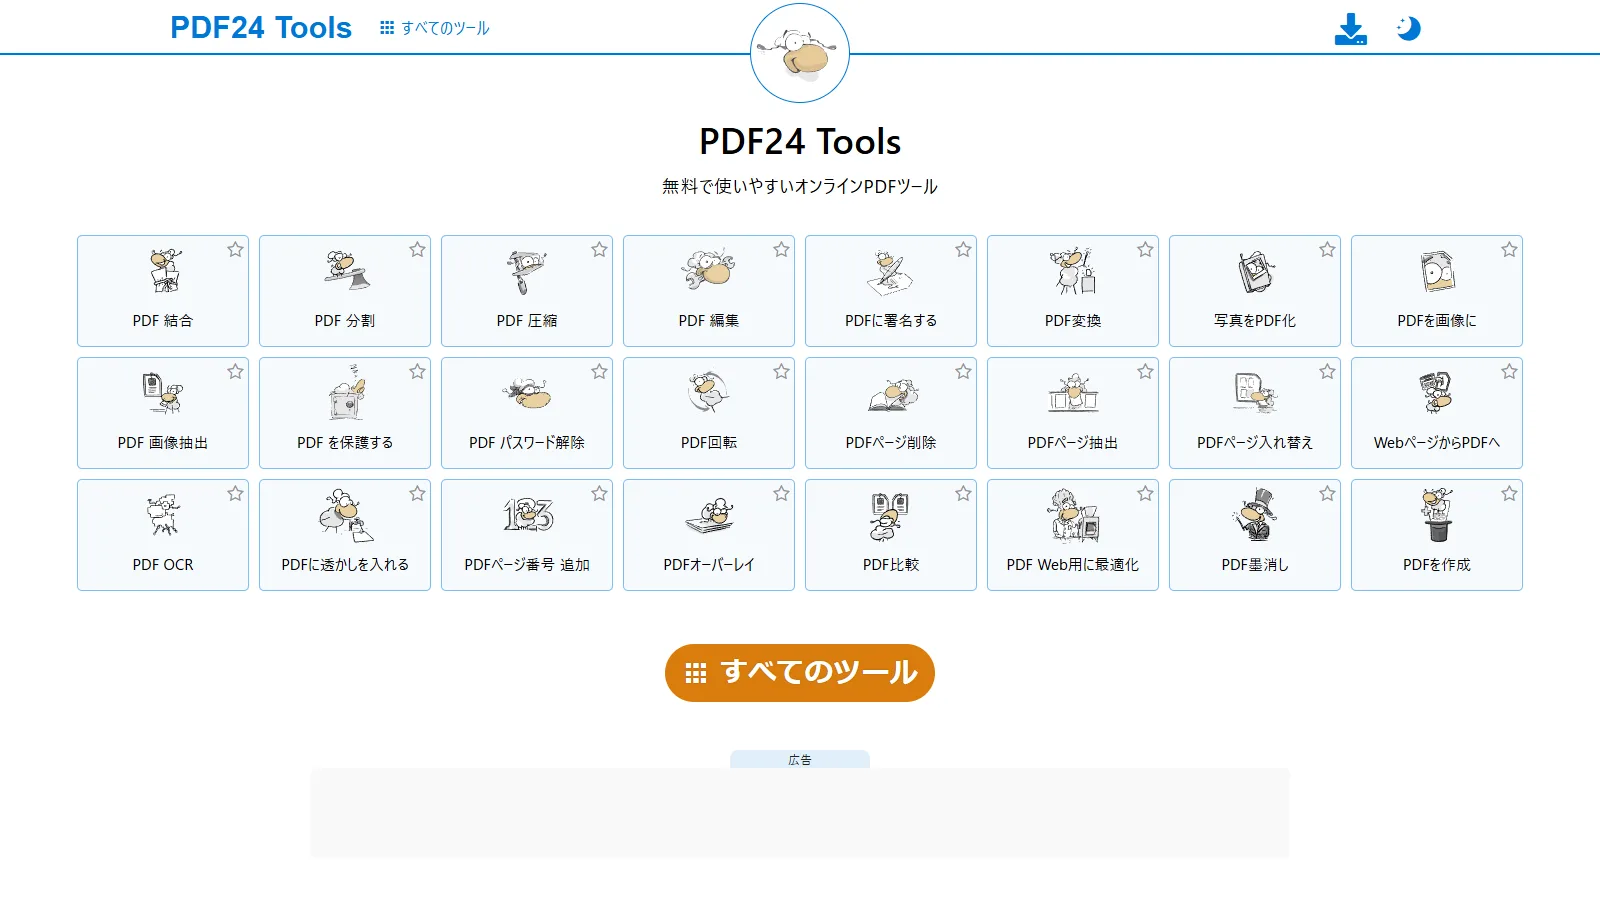This screenshot has height=900, width=1600.
Task: Open the PDF比較 tool tile
Action: coord(891,535)
